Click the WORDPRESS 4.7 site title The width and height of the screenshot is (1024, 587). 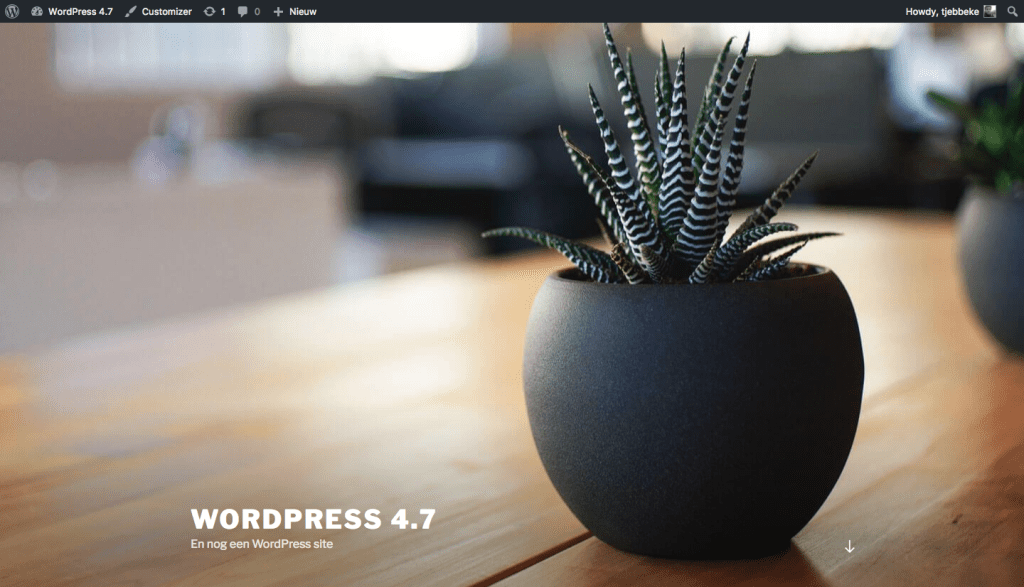point(313,519)
